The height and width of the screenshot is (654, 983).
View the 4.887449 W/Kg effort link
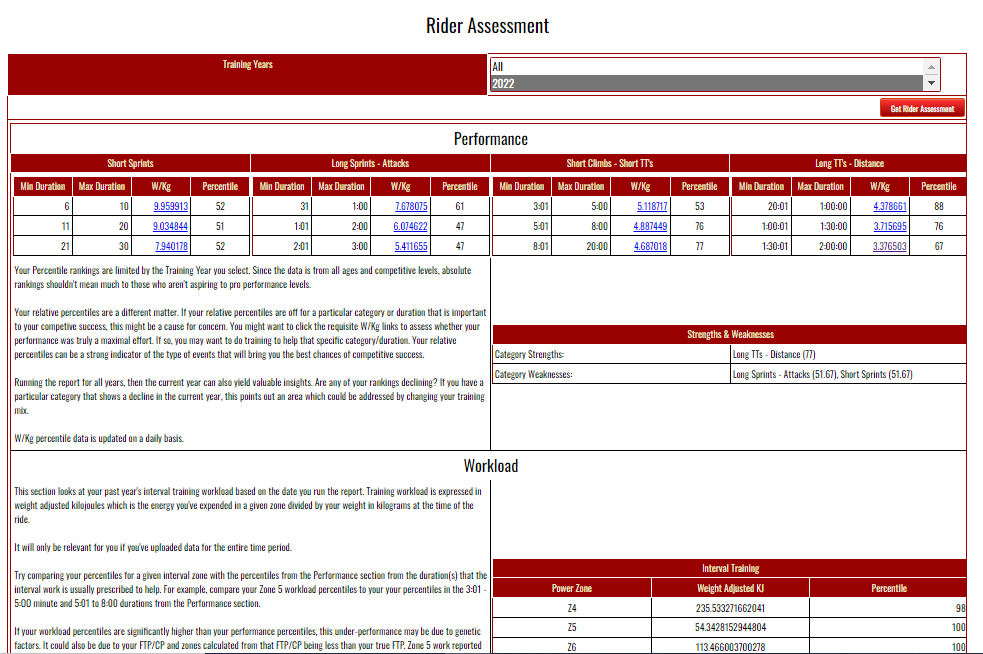[650, 226]
